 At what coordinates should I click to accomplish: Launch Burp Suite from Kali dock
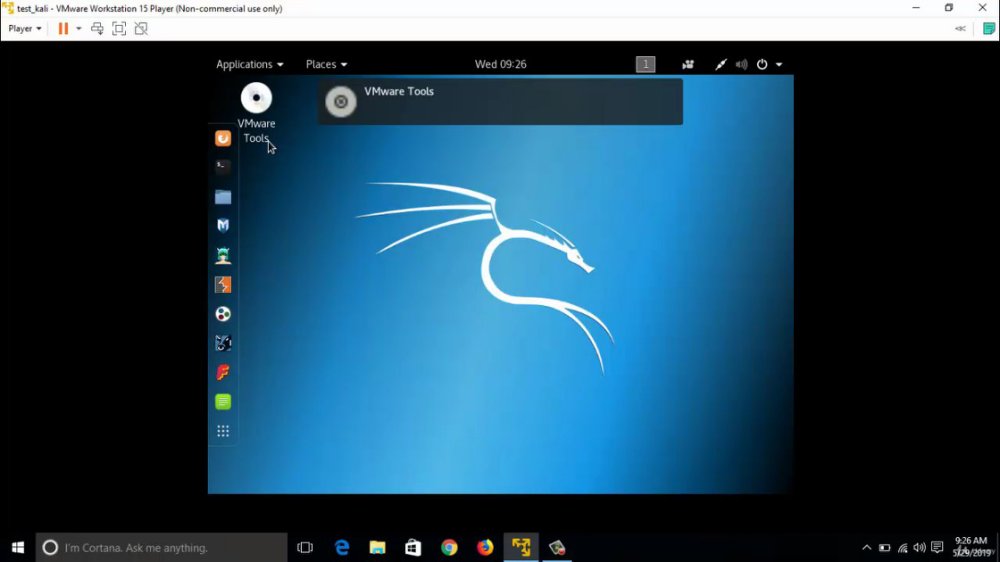coord(223,285)
